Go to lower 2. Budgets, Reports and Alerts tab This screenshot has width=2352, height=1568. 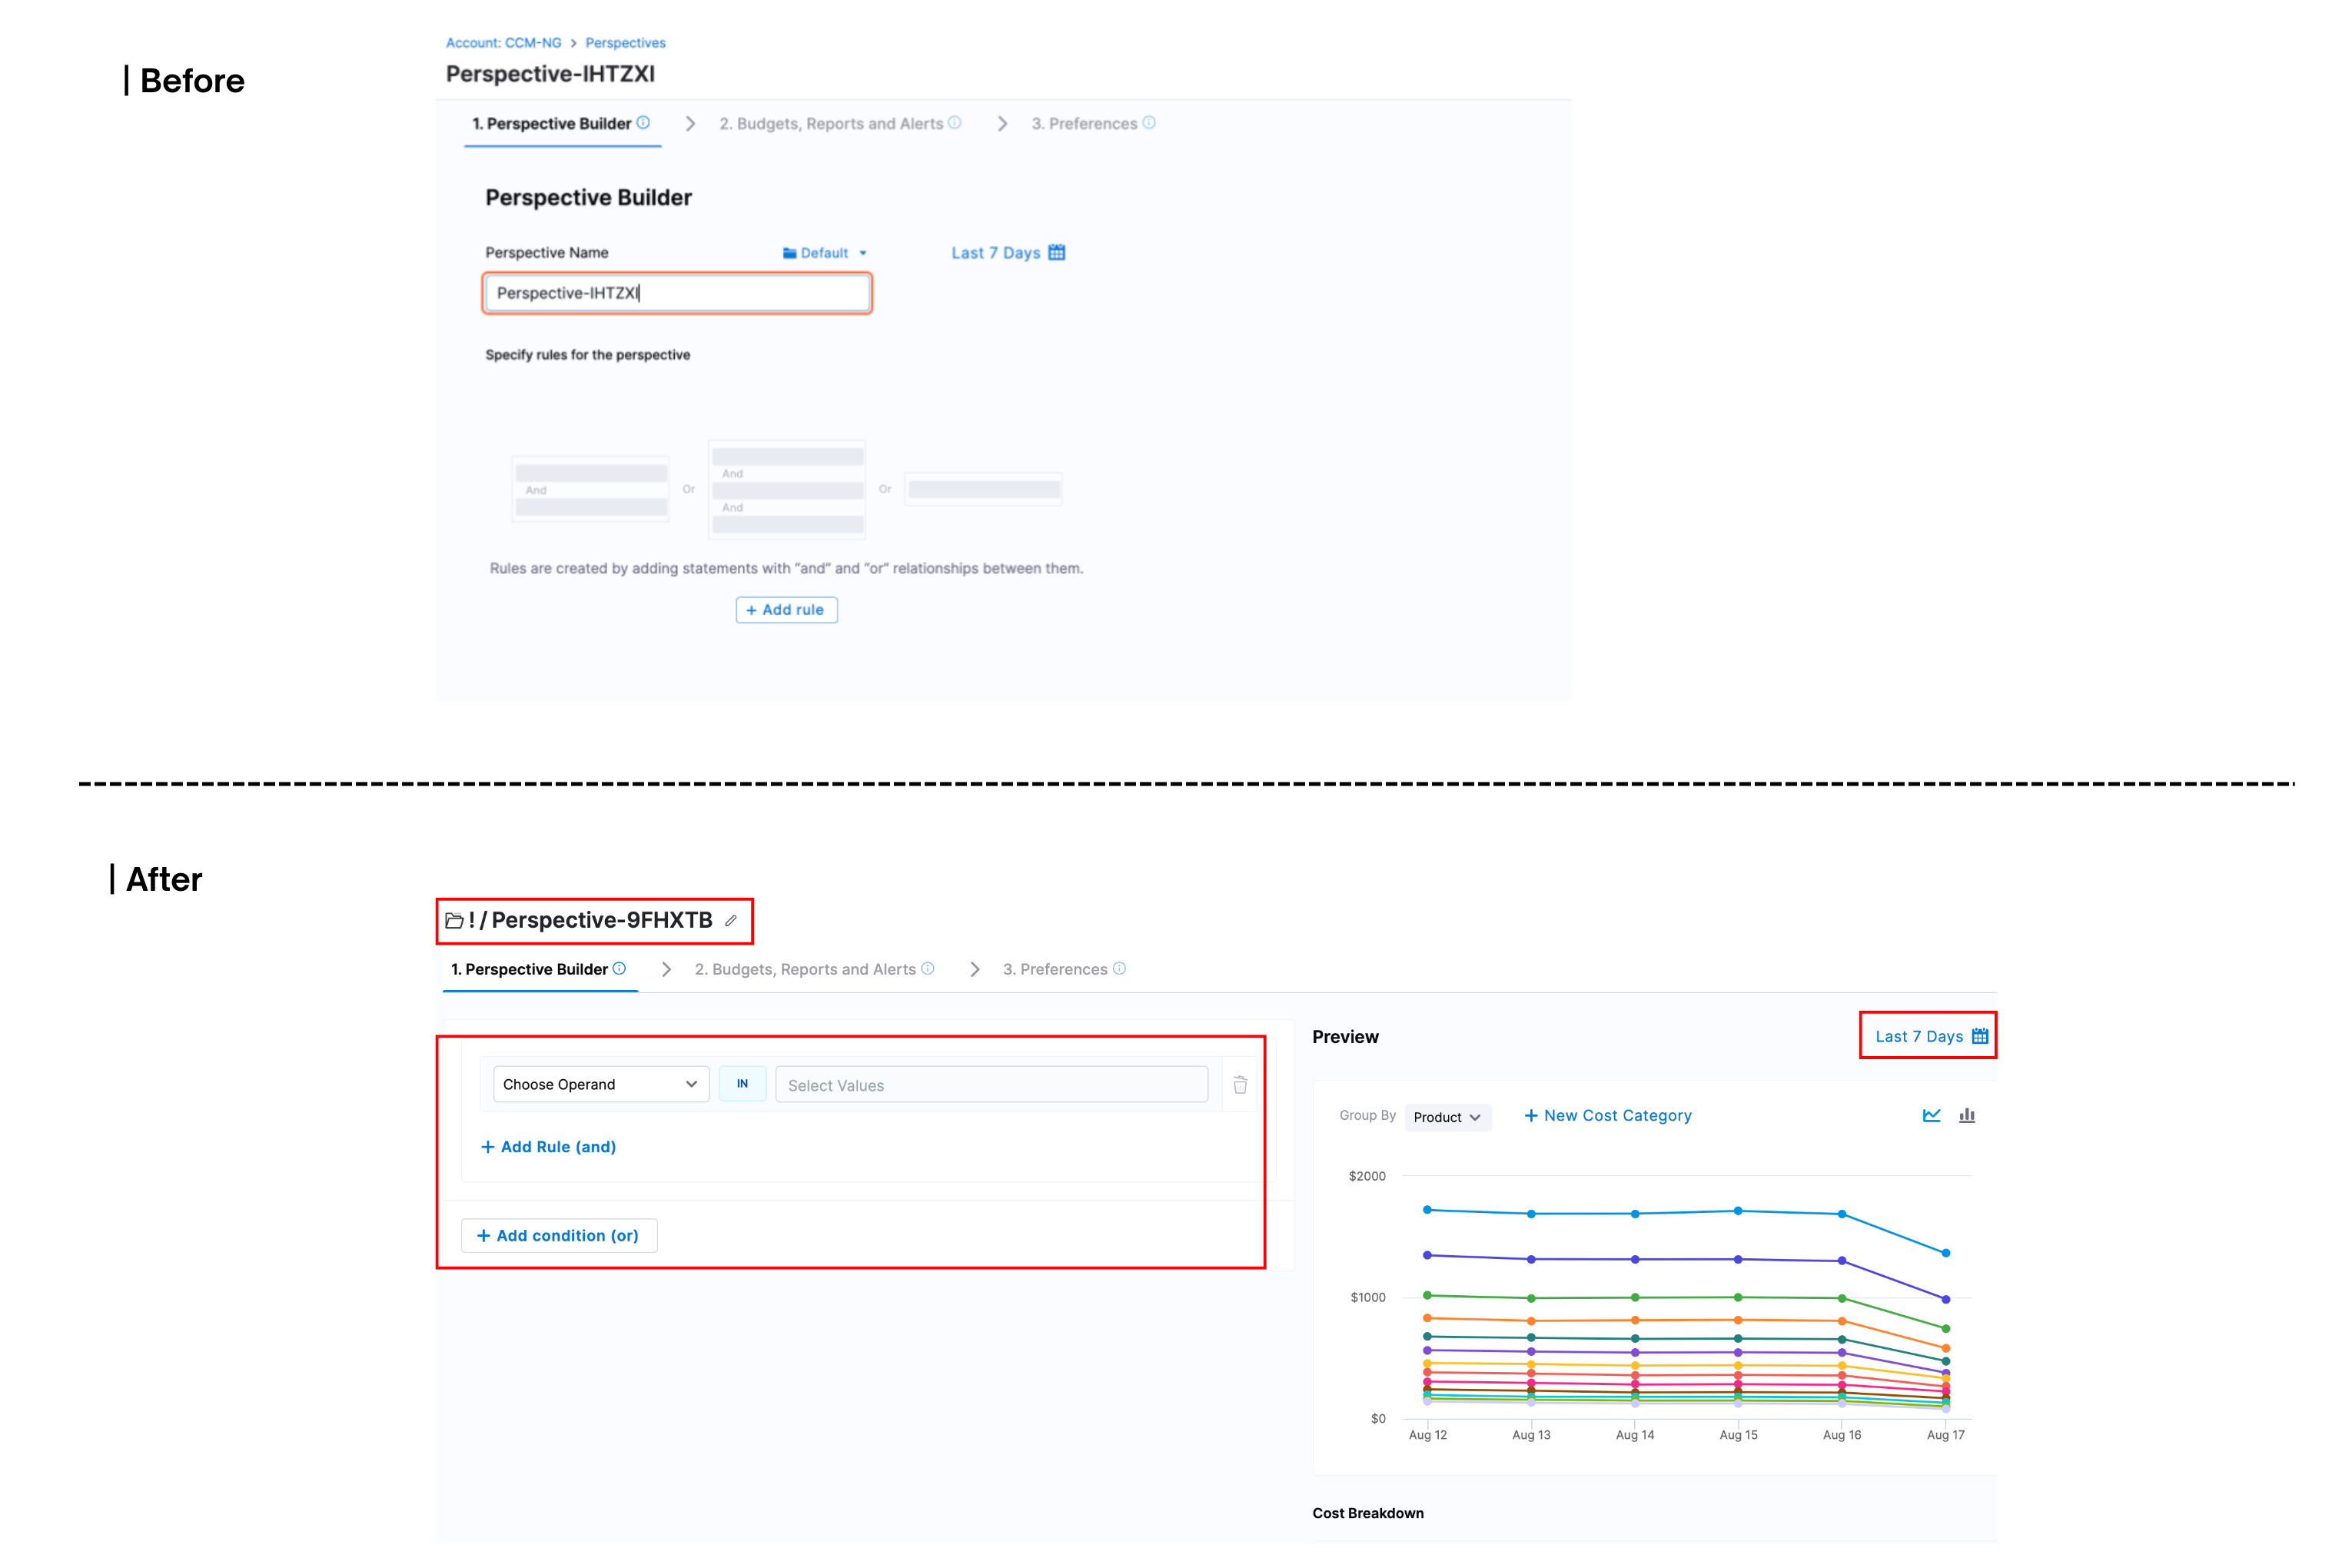[805, 969]
